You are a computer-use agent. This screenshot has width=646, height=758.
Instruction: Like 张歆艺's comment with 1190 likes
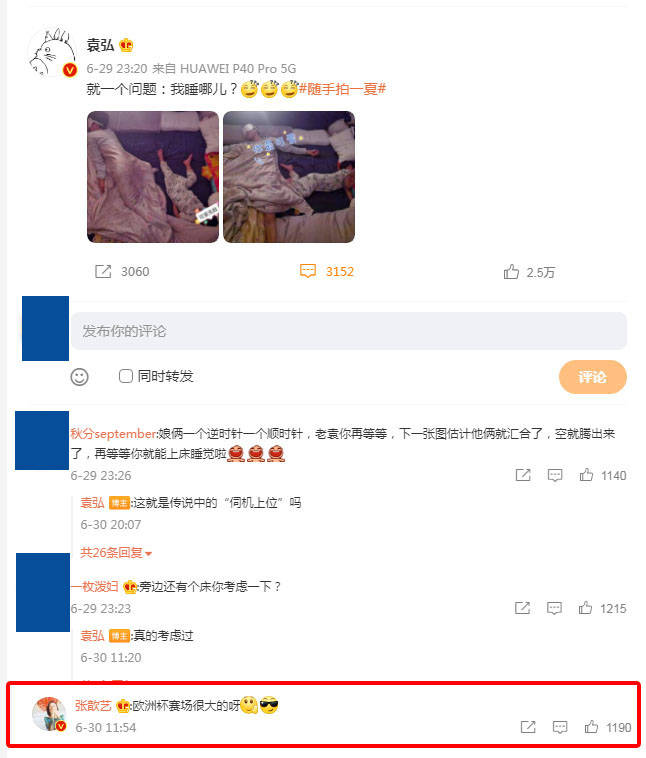coord(591,727)
